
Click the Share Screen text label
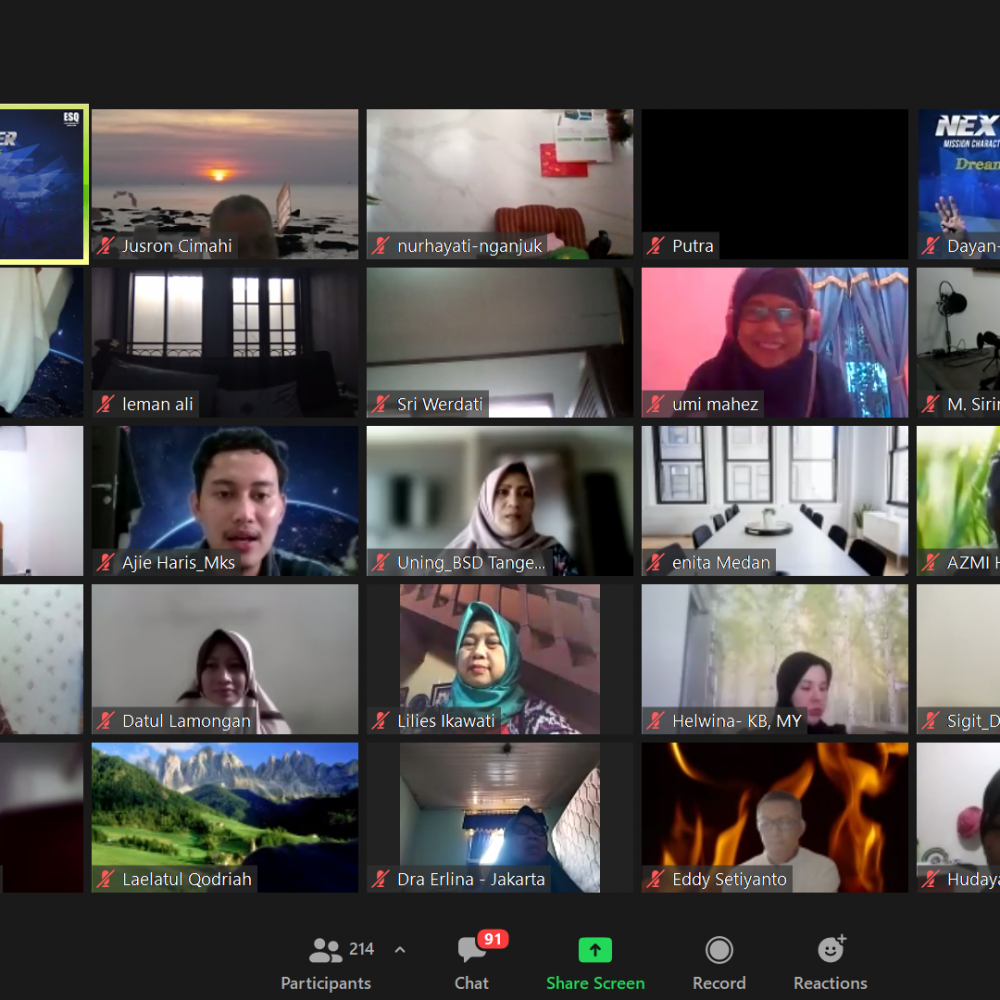(x=595, y=983)
